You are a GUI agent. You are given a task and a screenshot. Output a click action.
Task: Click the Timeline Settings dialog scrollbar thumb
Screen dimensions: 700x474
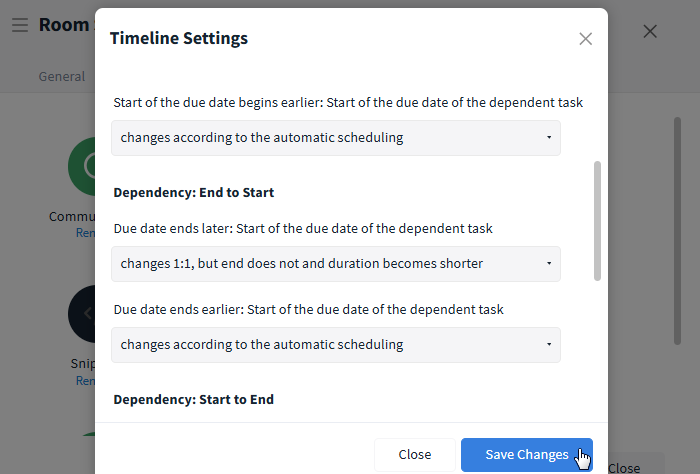(597, 221)
